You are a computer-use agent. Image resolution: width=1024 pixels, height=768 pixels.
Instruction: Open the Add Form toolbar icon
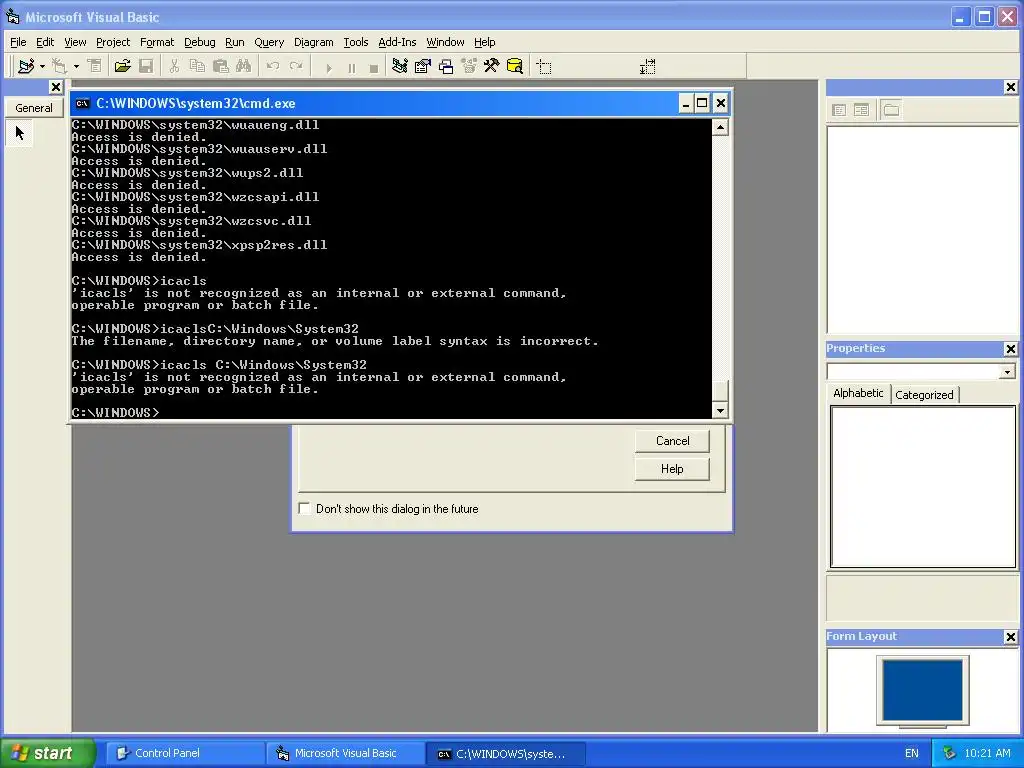(x=59, y=66)
